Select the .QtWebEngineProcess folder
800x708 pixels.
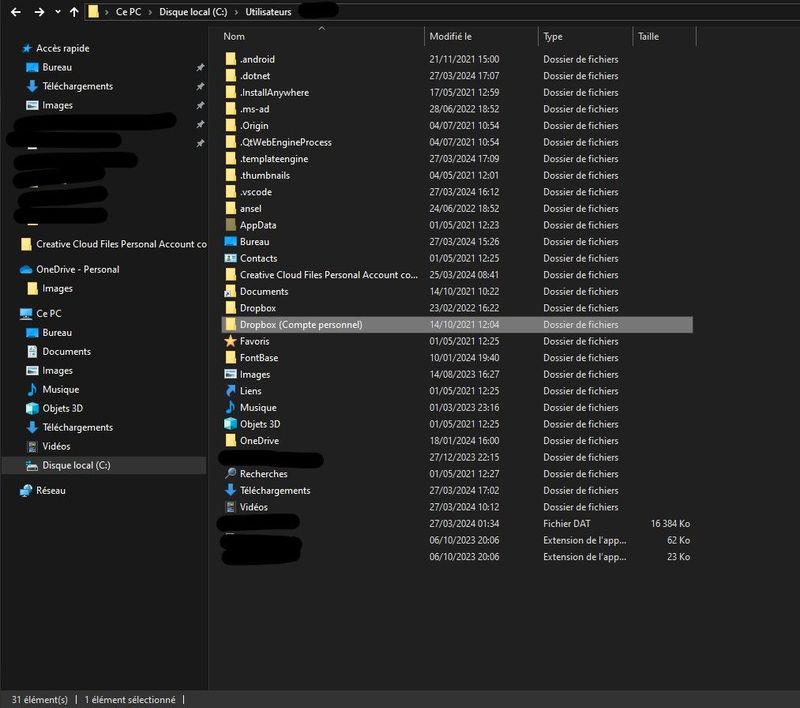[x=285, y=142]
